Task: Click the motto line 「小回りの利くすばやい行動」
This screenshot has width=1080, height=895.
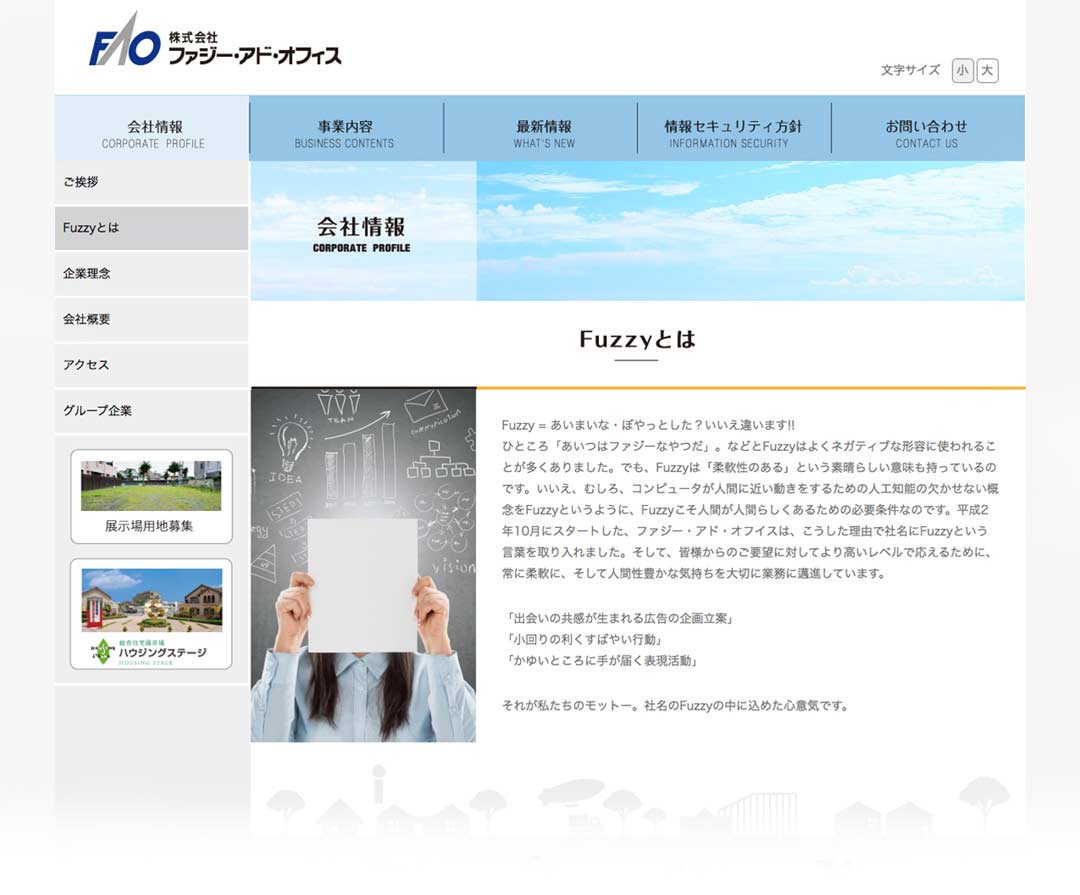Action: click(584, 639)
